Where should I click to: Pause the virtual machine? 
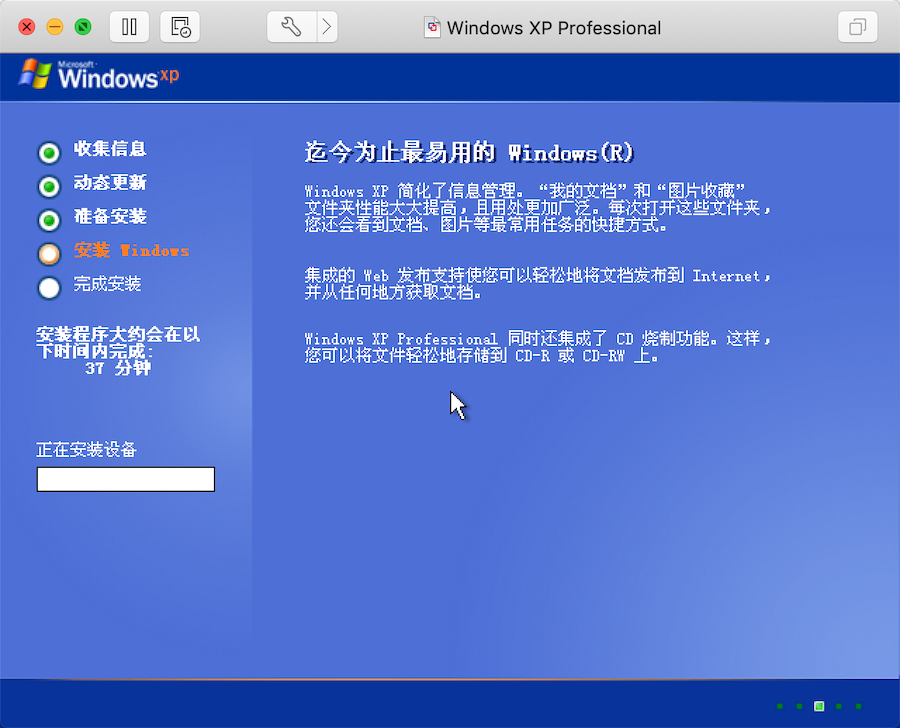(x=129, y=27)
